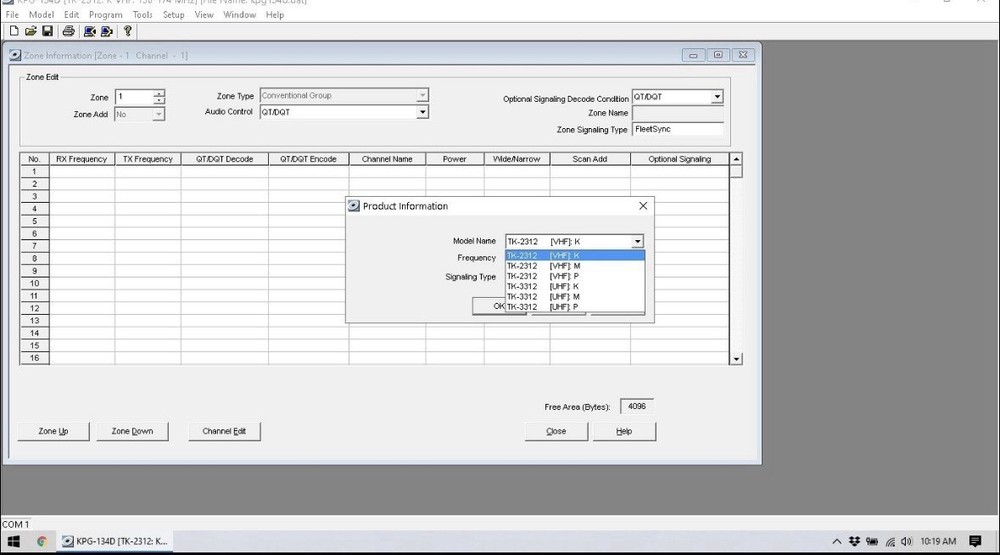Collapse the Model Name dropdown arrow
Viewport: 1000px width, 555px height.
(x=636, y=241)
